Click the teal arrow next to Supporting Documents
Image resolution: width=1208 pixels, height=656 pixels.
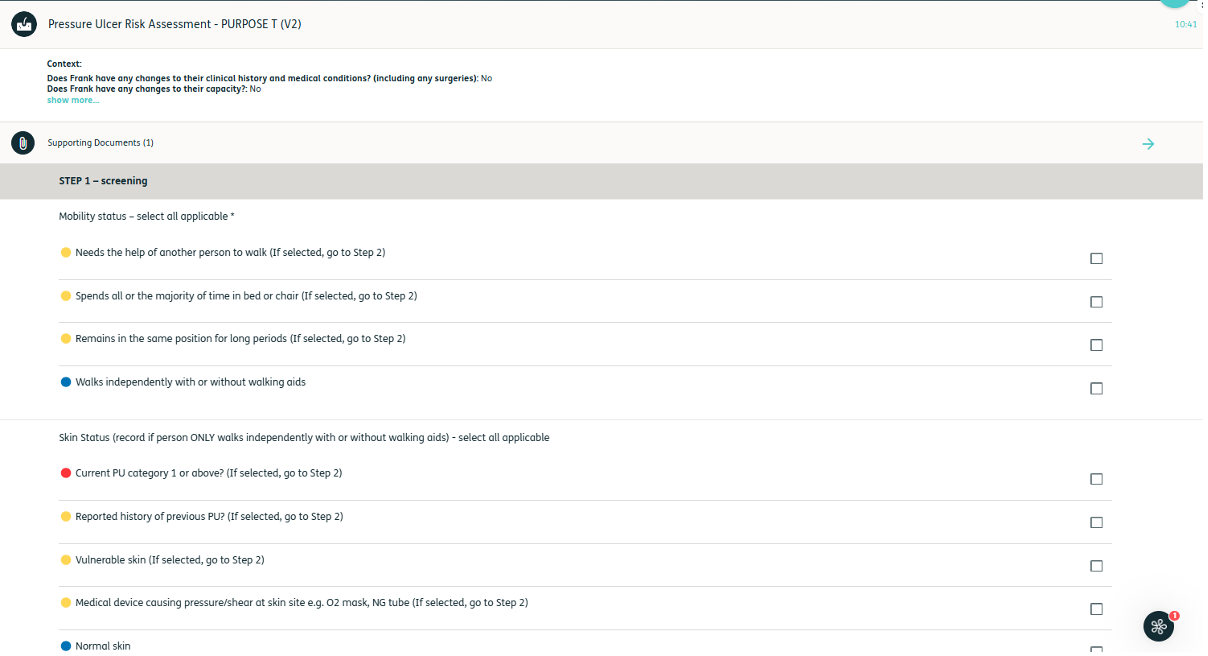click(x=1148, y=143)
